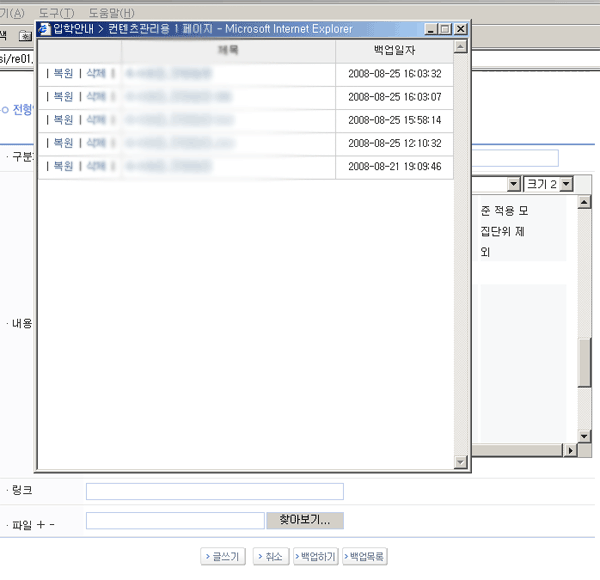
Task: Click the plus sign next to 파일
Action: point(41,524)
